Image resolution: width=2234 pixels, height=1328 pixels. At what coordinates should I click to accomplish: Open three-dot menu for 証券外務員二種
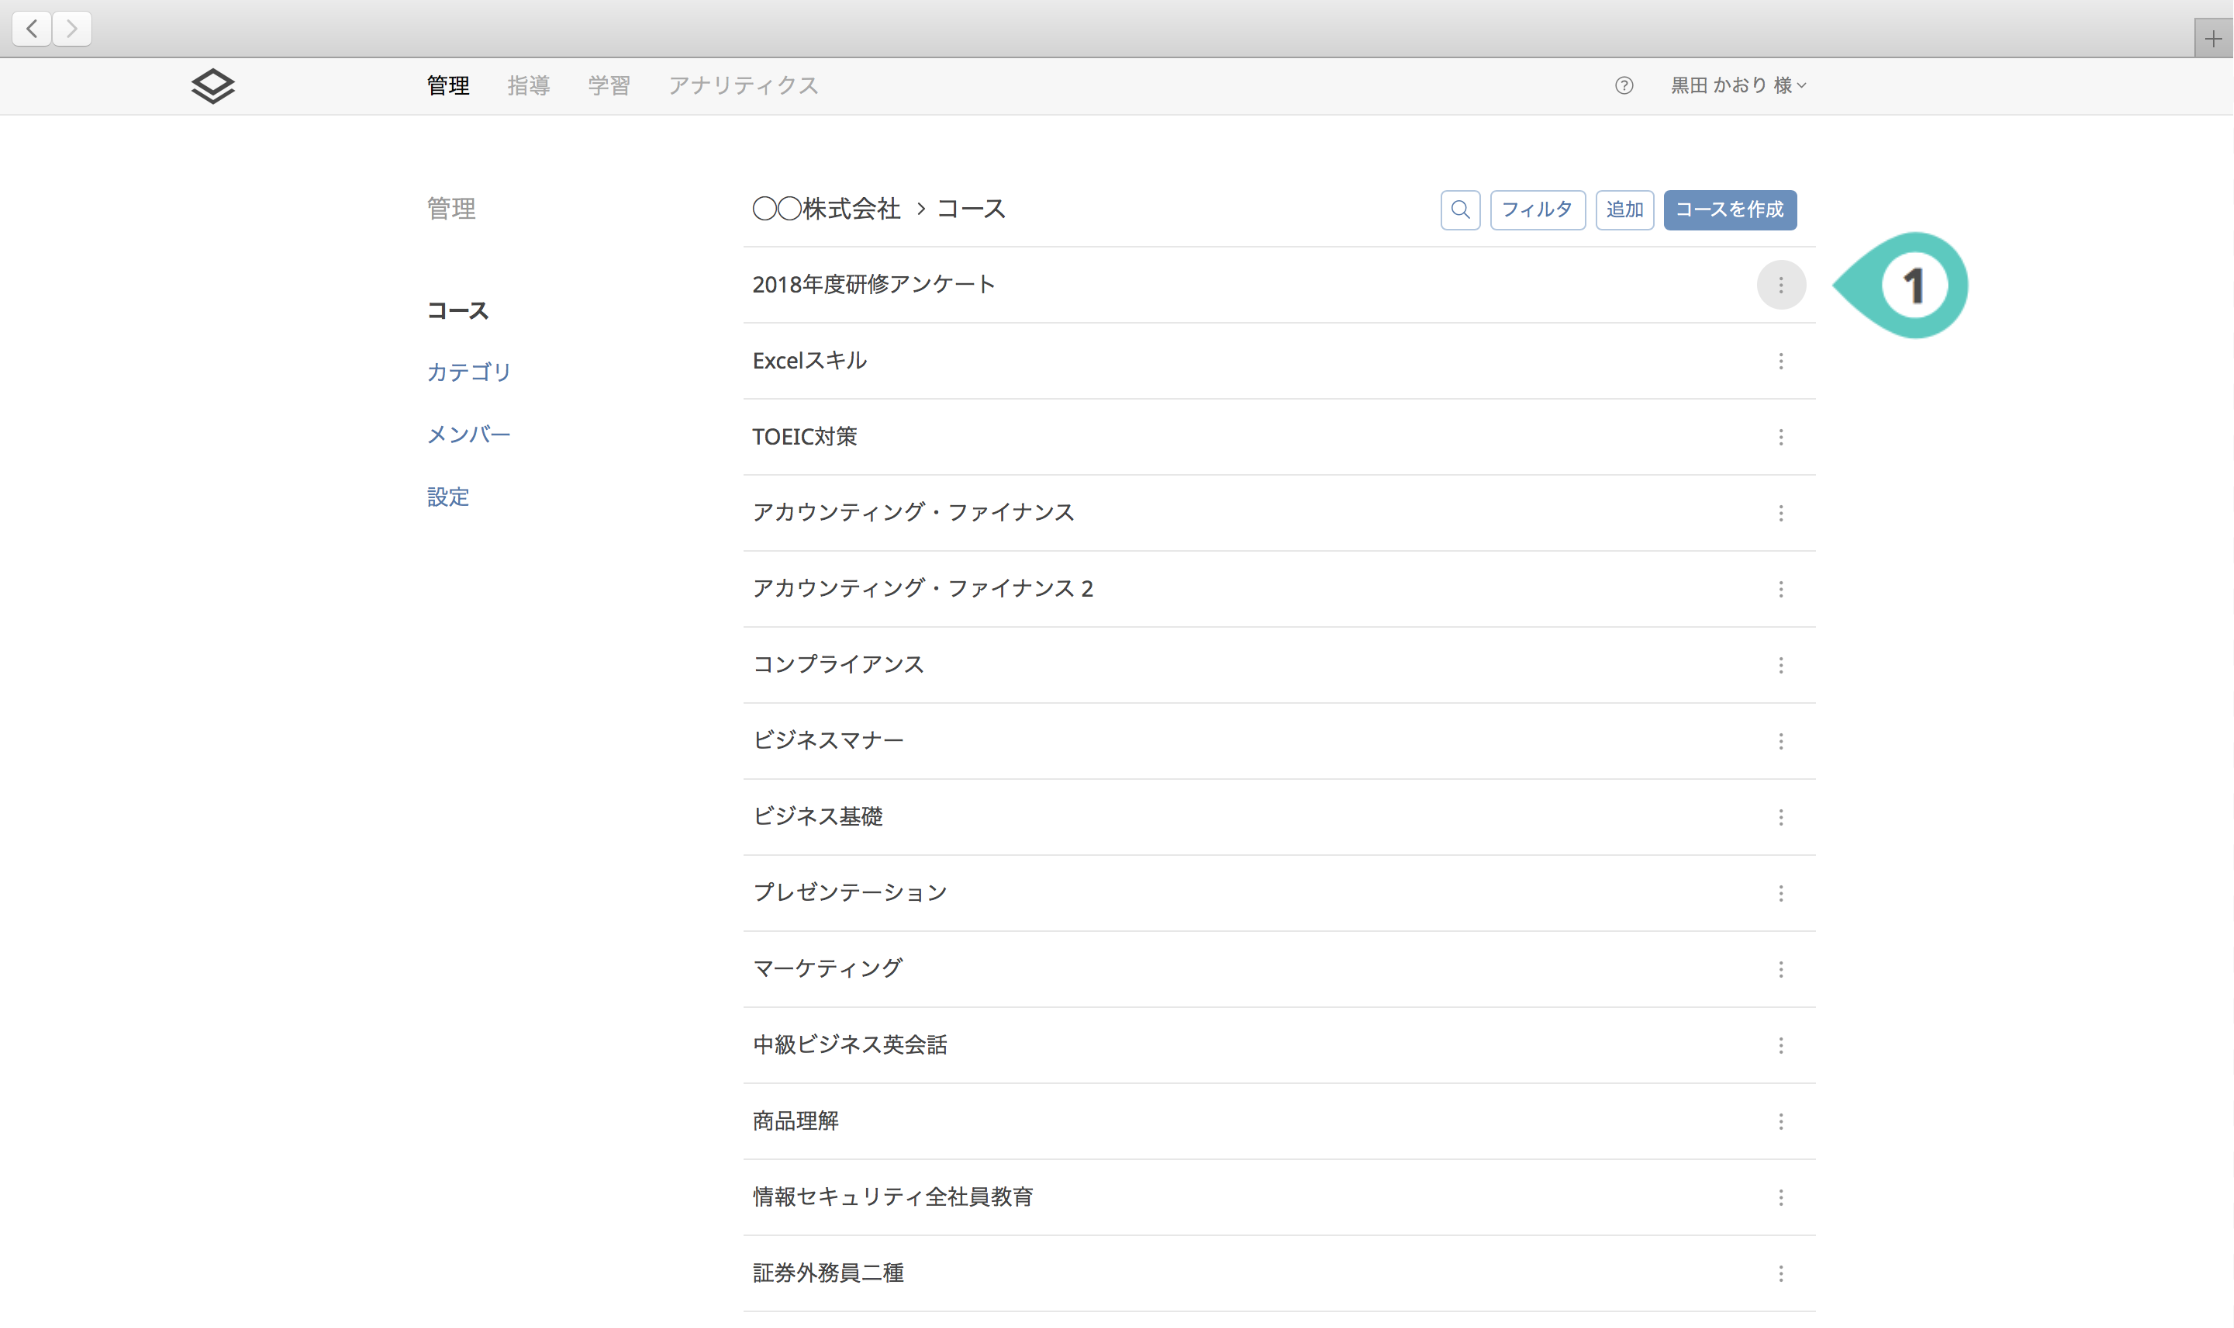coord(1781,1273)
